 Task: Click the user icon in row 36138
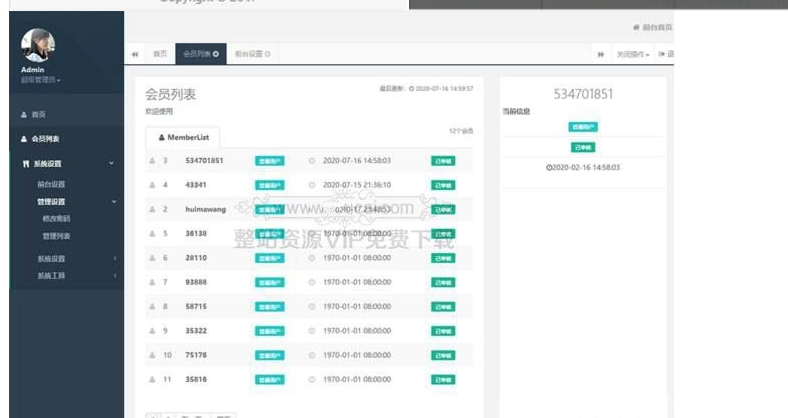click(x=152, y=234)
